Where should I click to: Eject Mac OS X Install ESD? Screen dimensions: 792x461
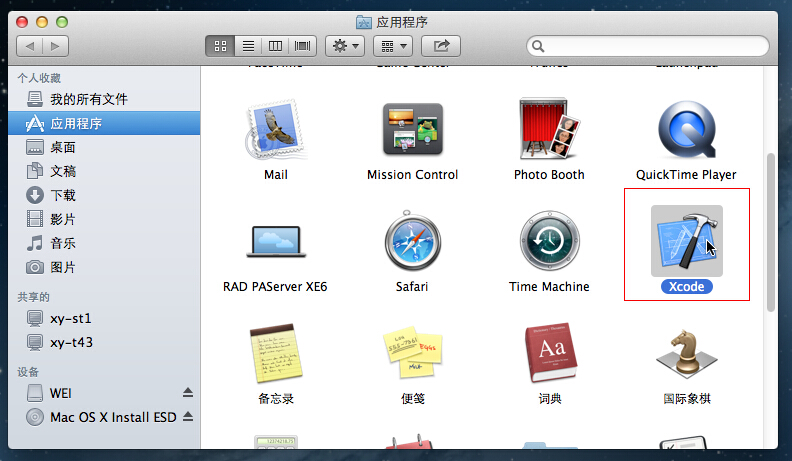[188, 417]
